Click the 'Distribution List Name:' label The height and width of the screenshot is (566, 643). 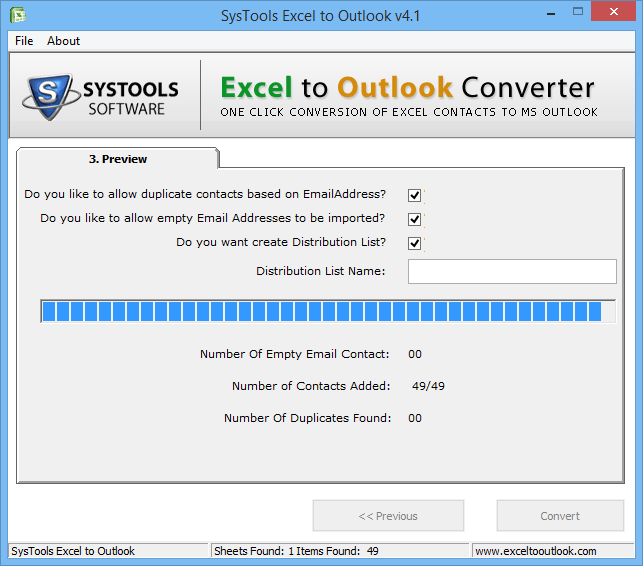pyautogui.click(x=321, y=271)
